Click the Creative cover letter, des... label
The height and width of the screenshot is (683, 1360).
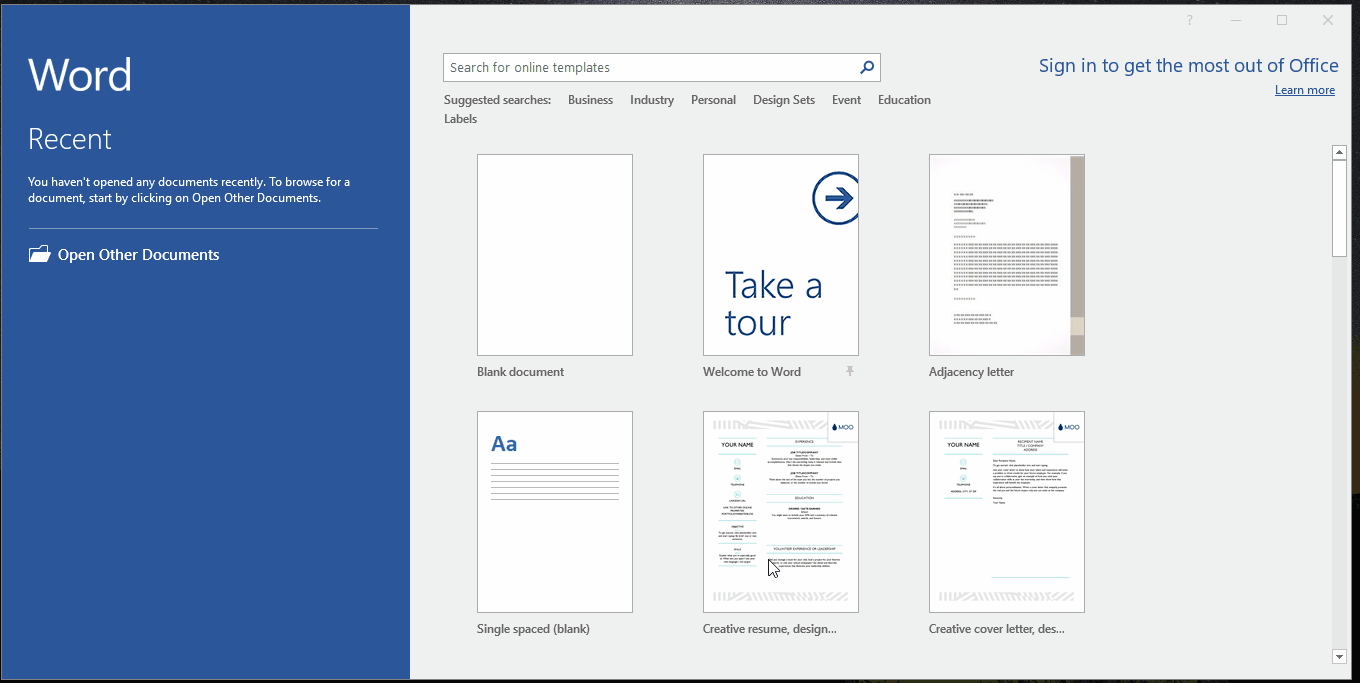[x=997, y=629]
